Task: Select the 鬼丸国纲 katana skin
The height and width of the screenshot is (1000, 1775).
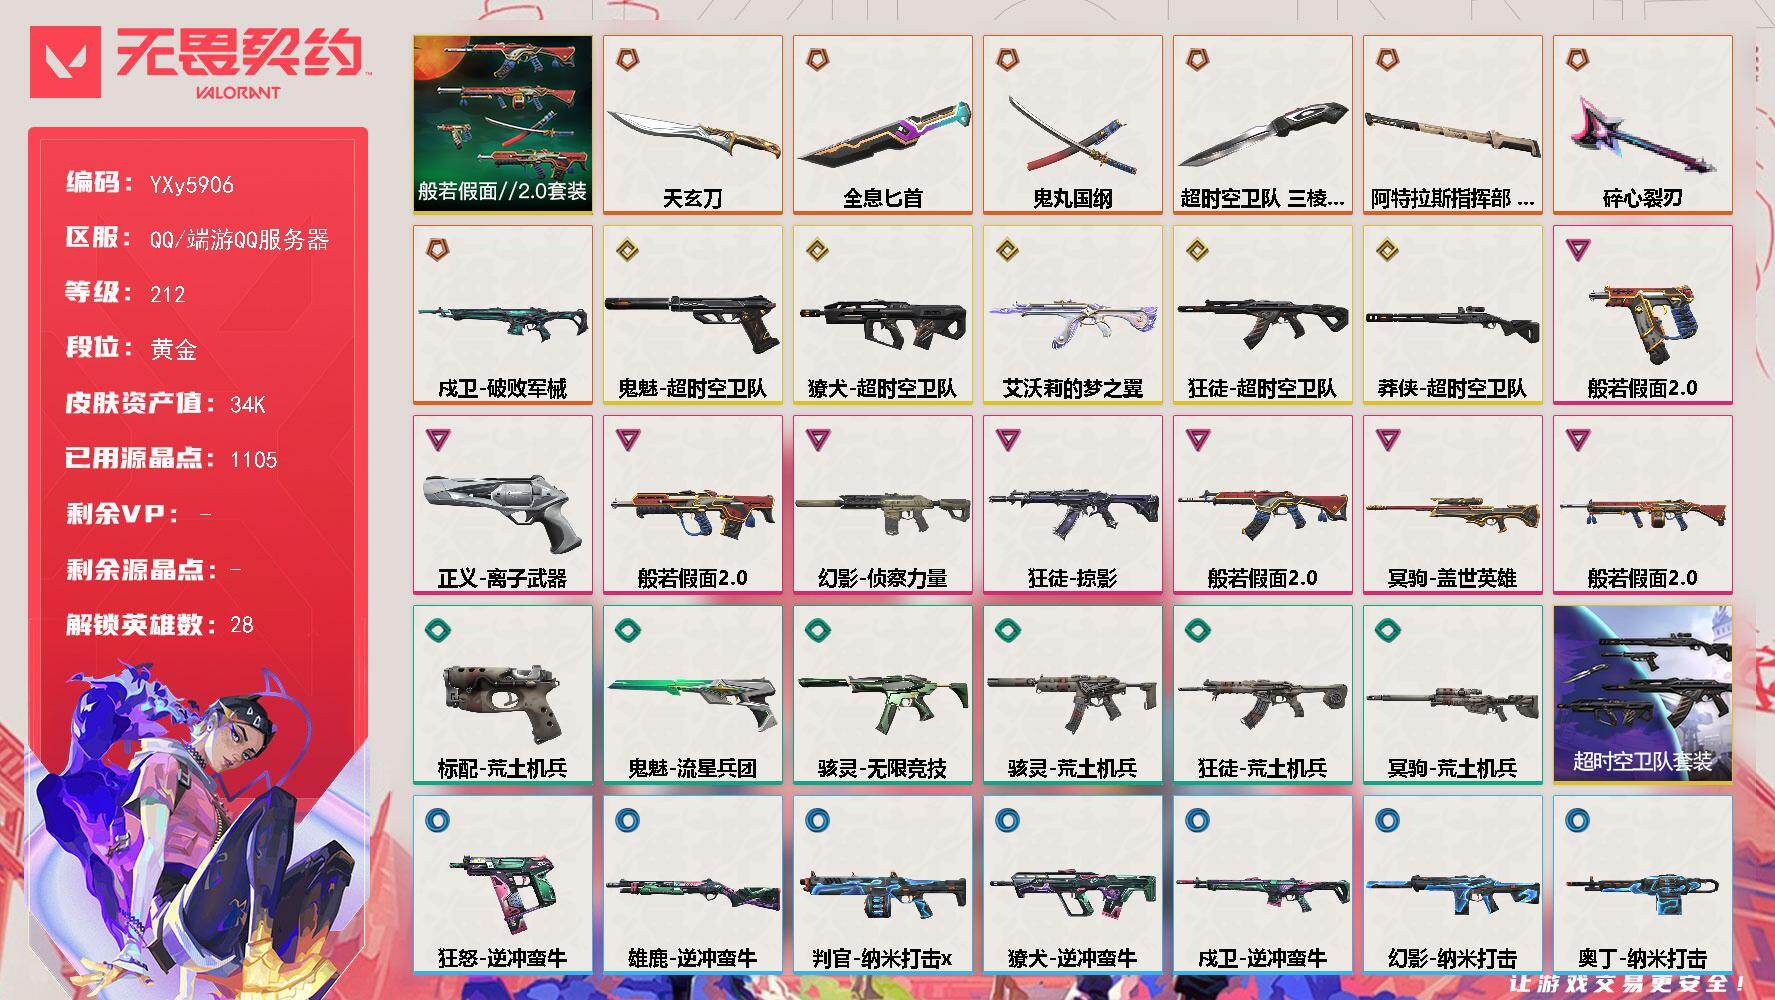Action: [1072, 125]
